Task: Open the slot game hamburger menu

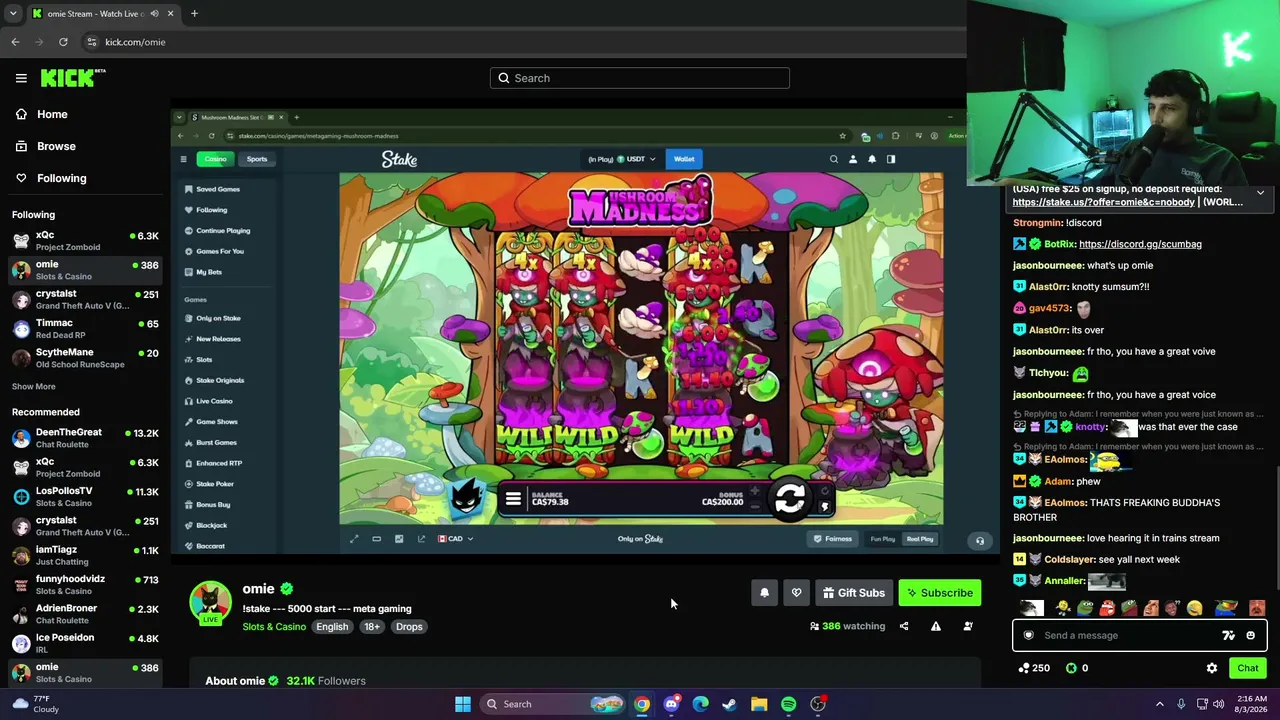Action: [x=513, y=499]
